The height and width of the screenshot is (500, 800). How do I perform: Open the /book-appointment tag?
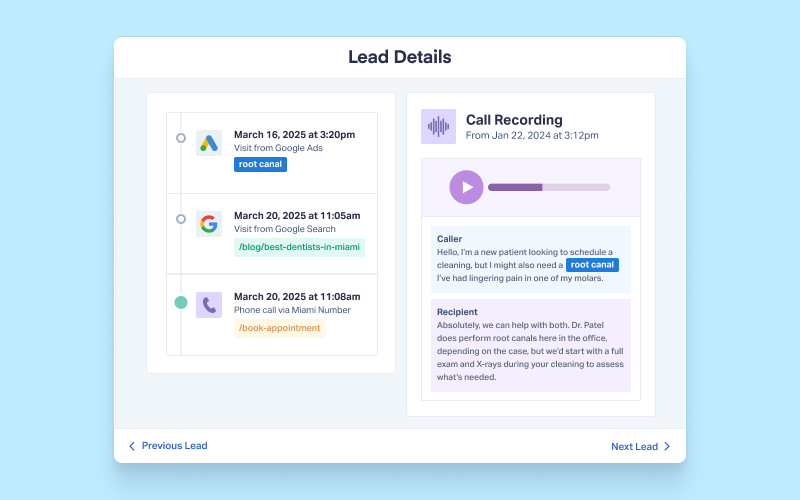pos(280,328)
